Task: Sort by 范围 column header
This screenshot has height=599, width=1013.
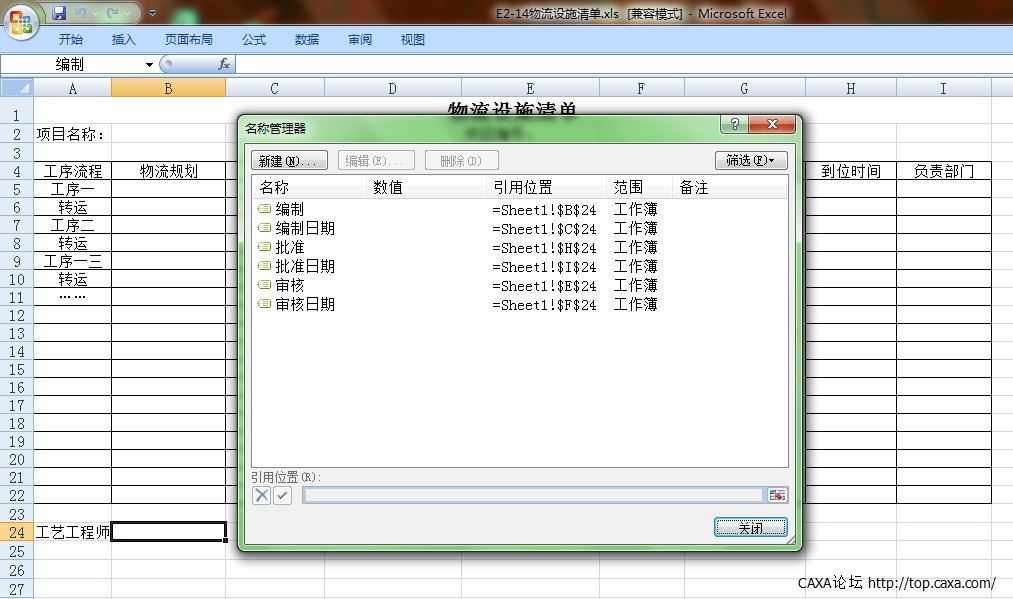Action: 639,187
